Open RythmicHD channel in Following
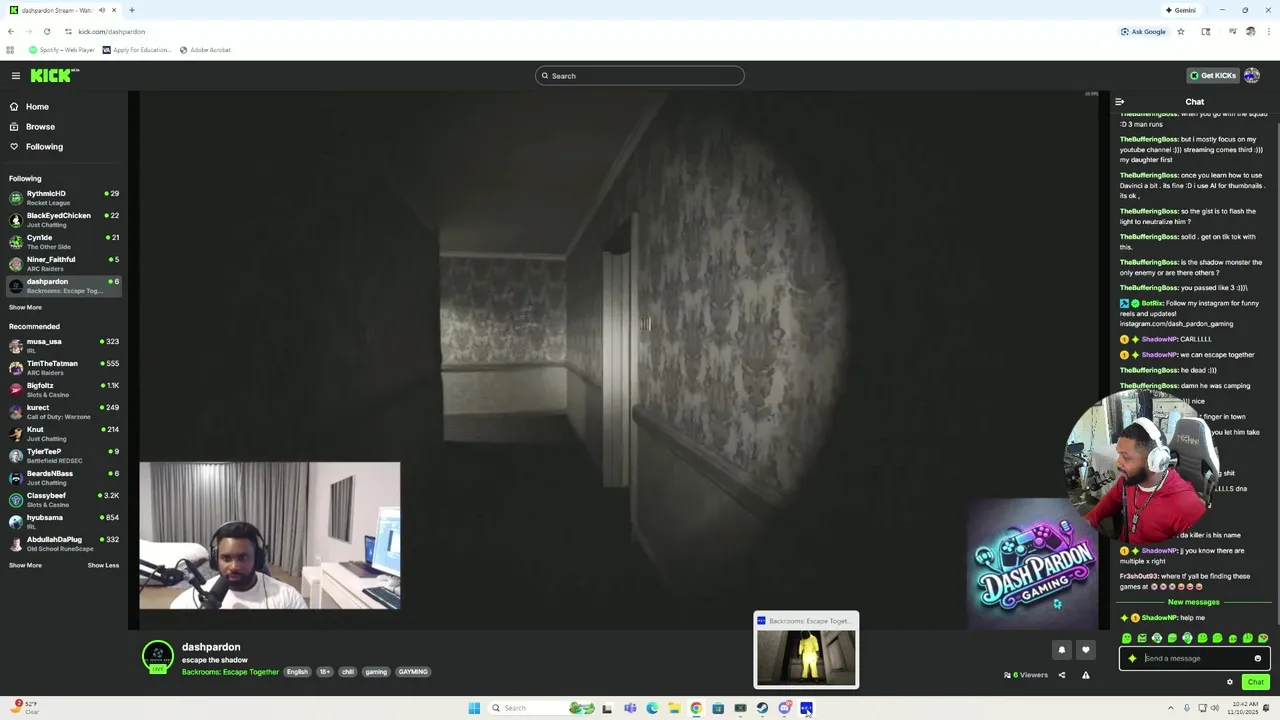 pyautogui.click(x=64, y=198)
